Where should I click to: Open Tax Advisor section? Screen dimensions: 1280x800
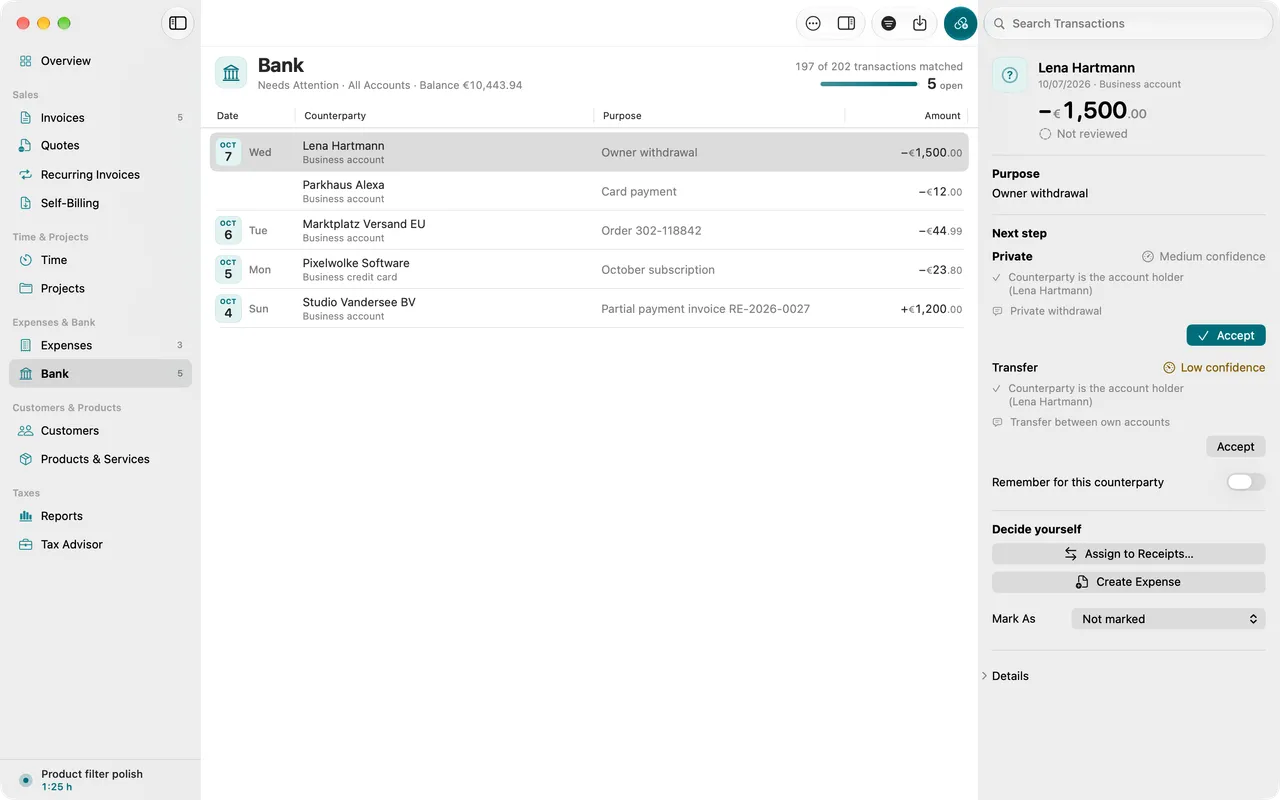point(100,545)
